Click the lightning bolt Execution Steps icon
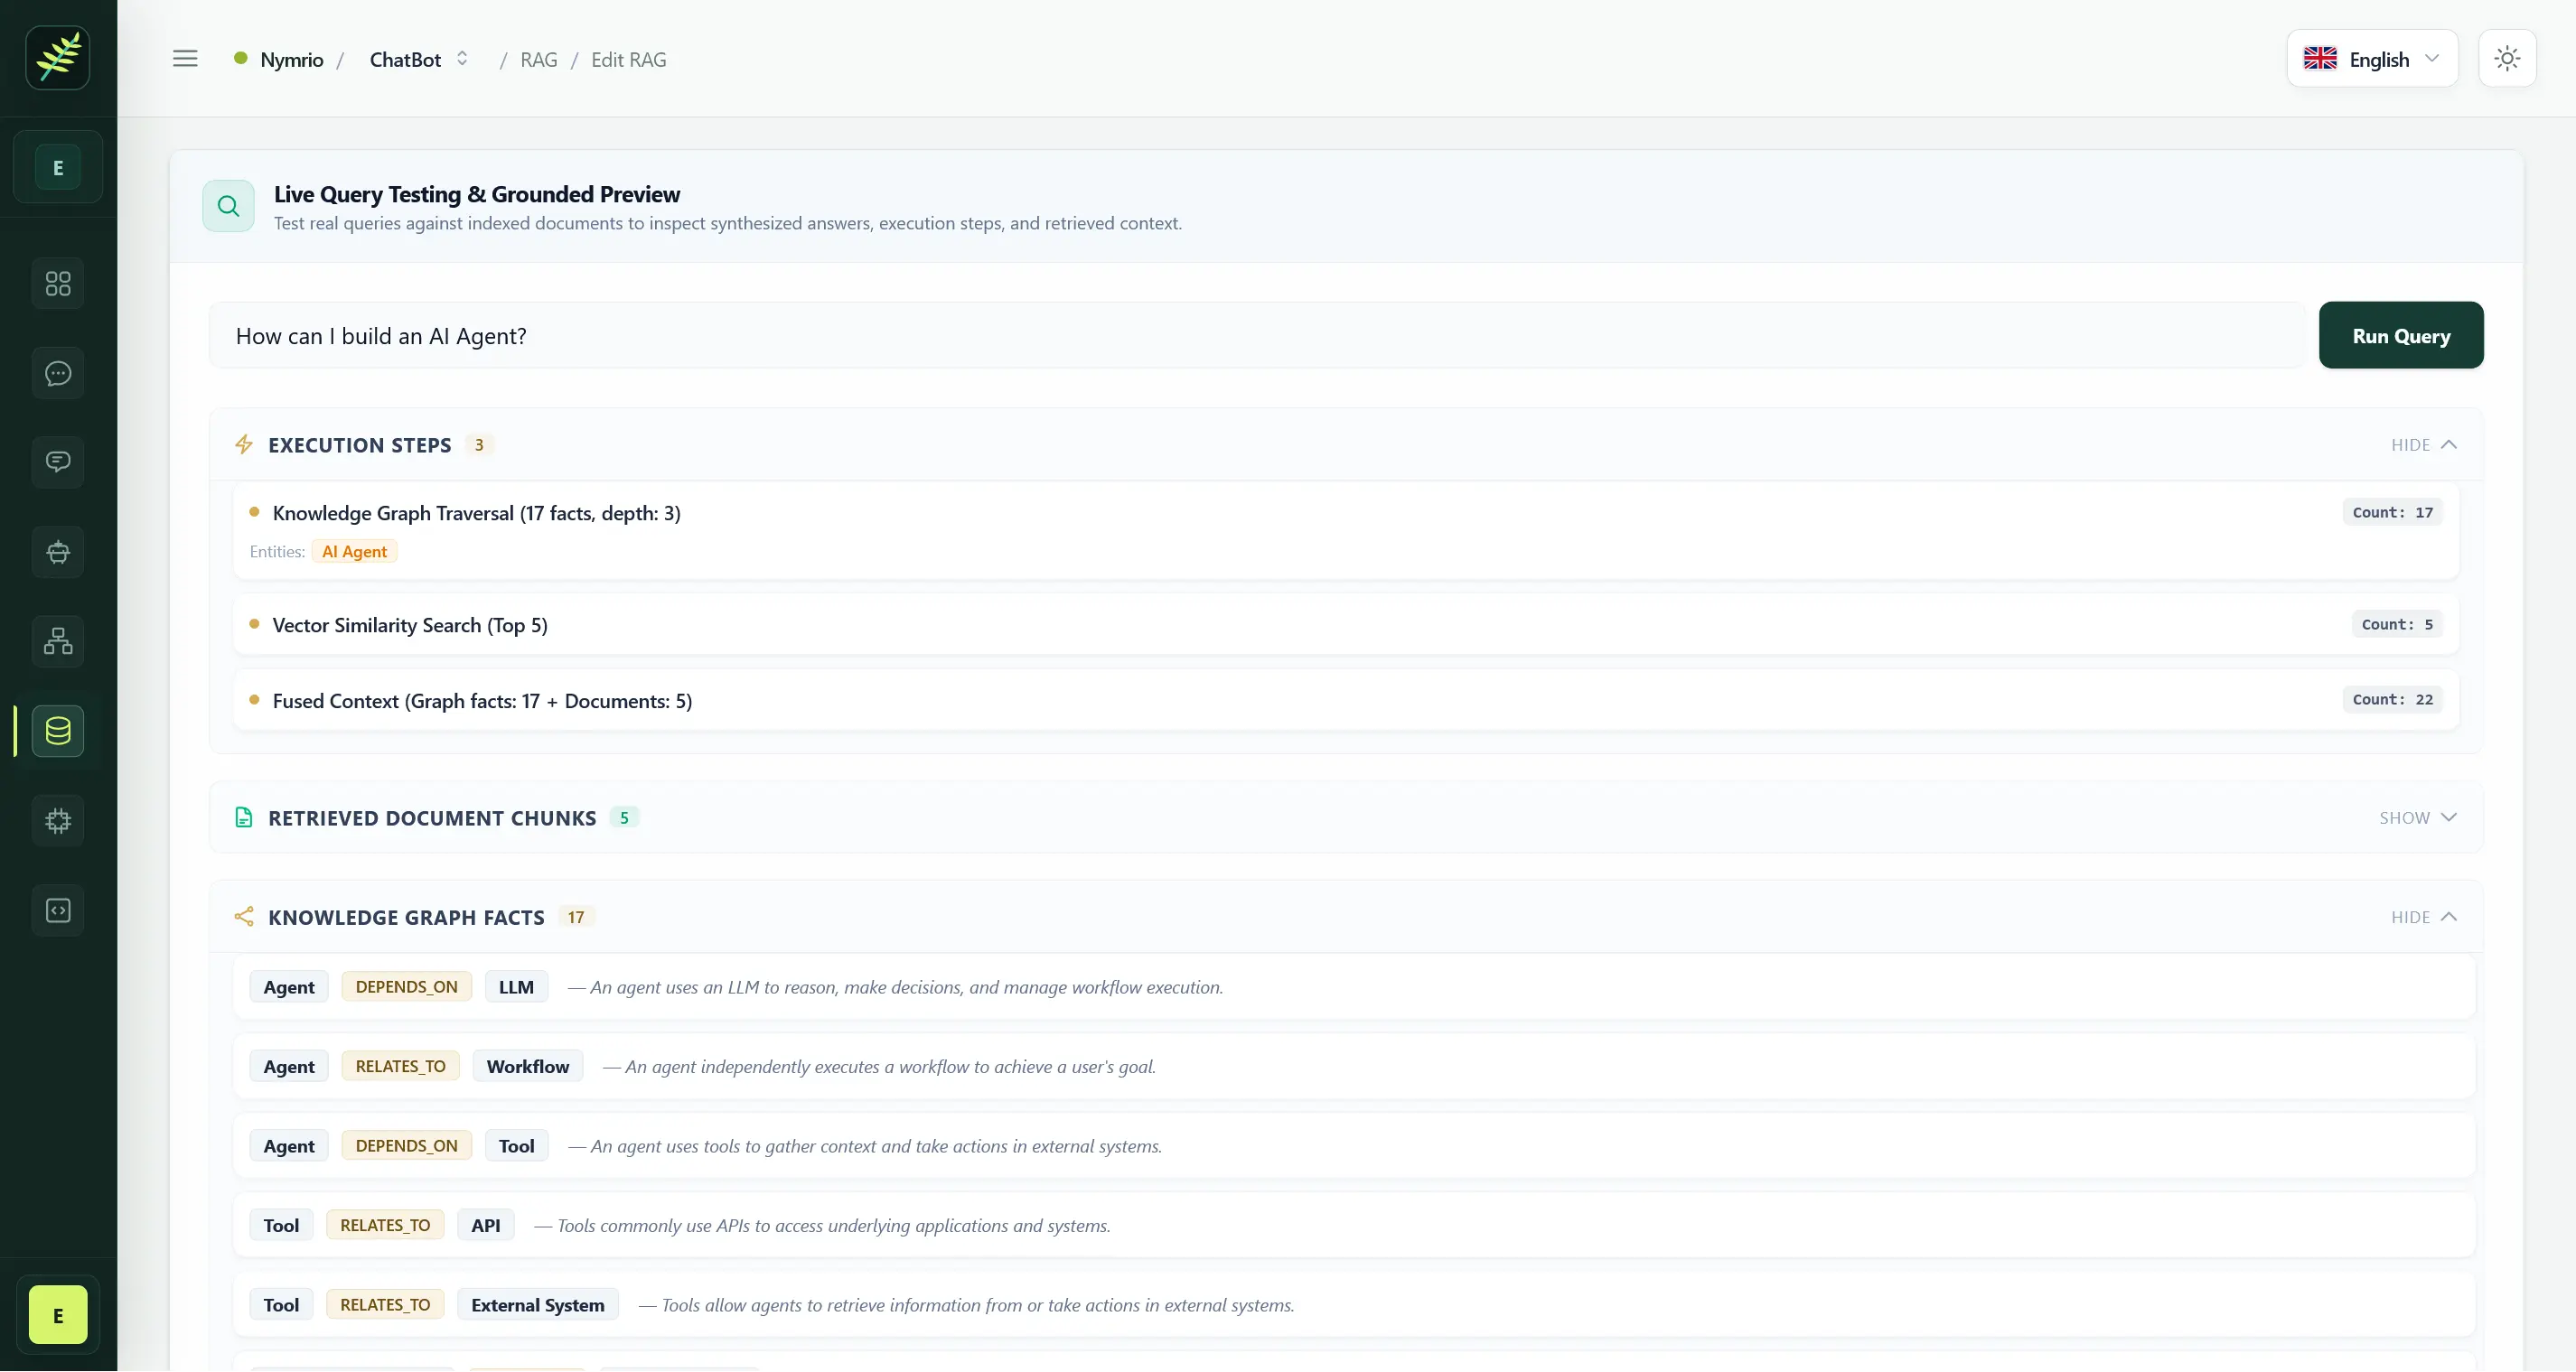 244,445
